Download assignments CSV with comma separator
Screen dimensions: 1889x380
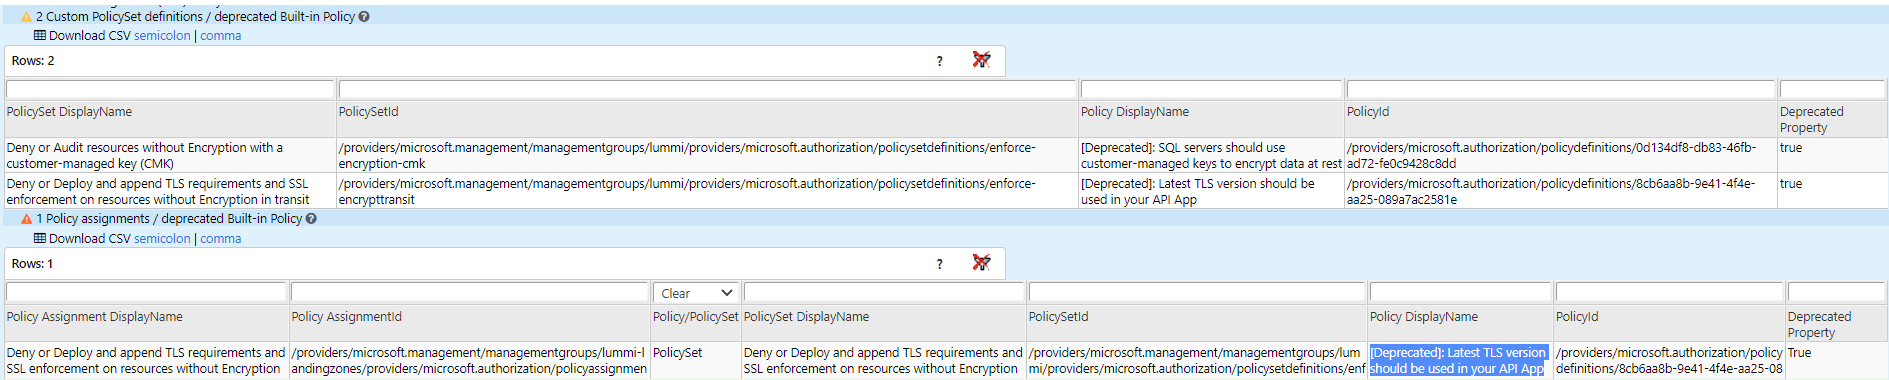[220, 238]
